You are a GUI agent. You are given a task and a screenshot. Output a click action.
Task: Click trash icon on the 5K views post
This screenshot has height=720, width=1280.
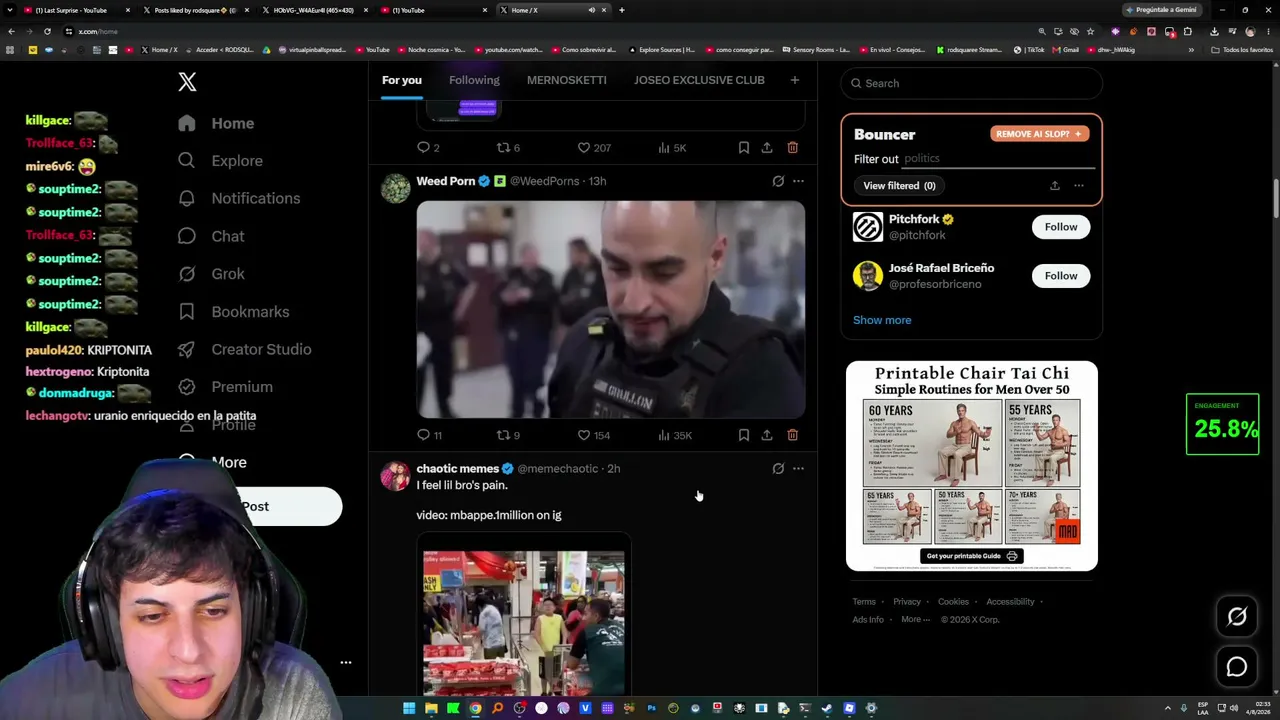click(x=792, y=148)
